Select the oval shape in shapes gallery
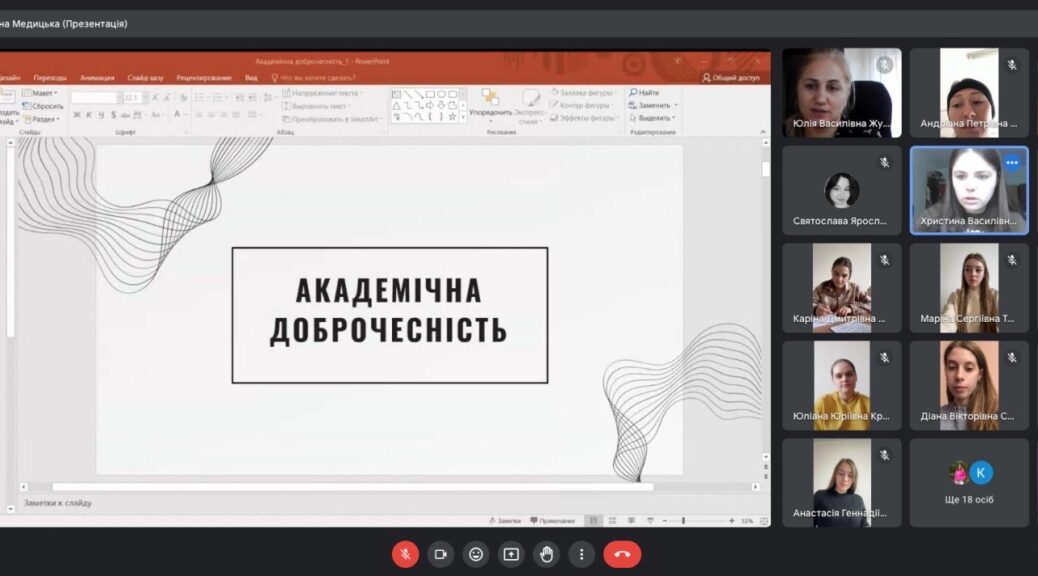Image resolution: width=1038 pixels, height=576 pixels. coord(442,94)
